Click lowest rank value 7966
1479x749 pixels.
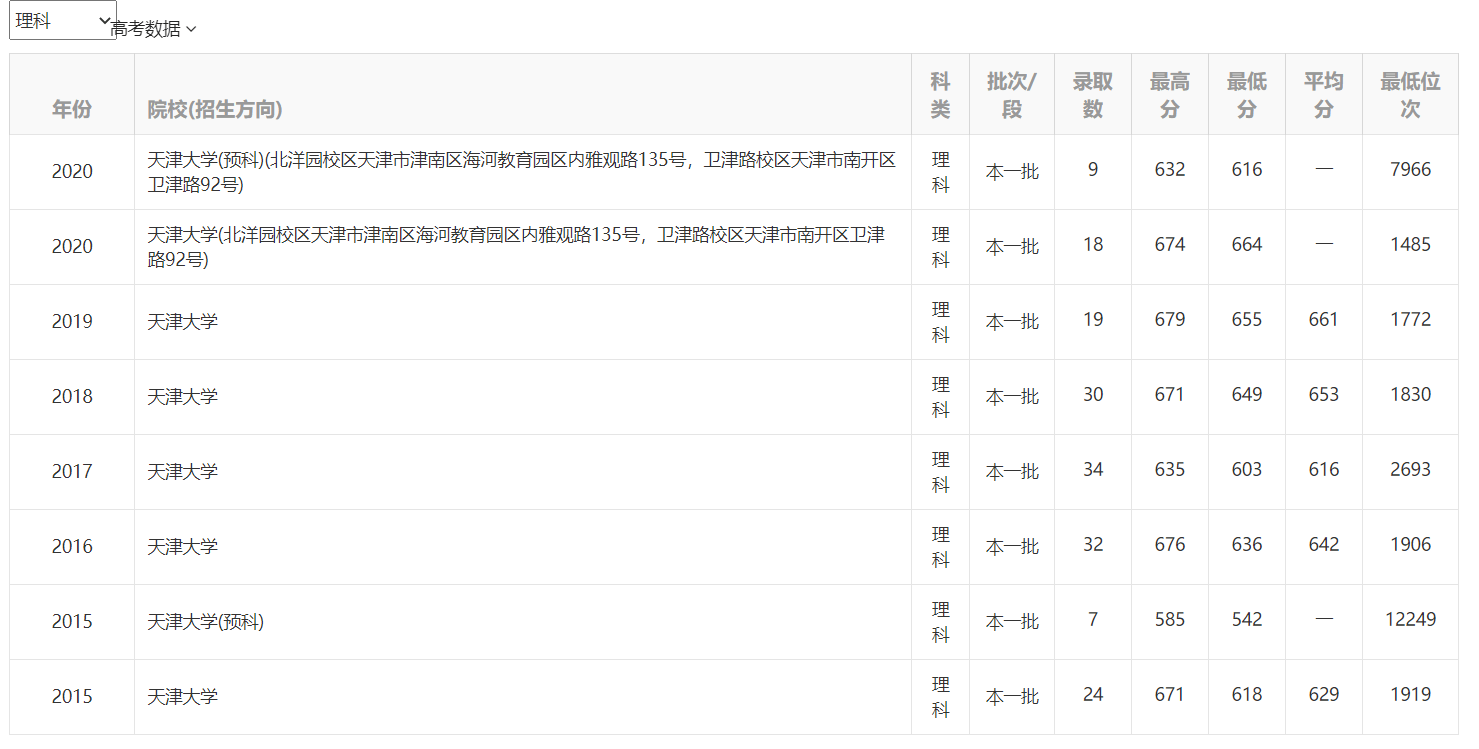pyautogui.click(x=1410, y=169)
